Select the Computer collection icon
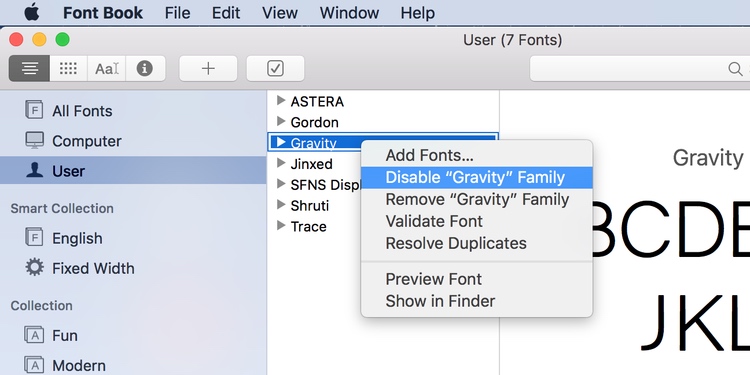Viewport: 750px width, 375px height. (34, 141)
